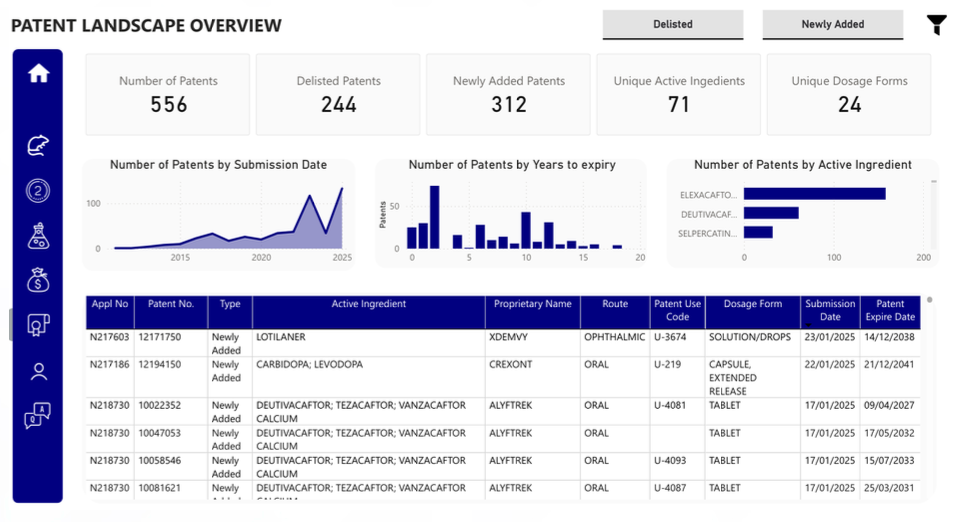
Task: Select the Number of Patents card
Action: tap(168, 94)
